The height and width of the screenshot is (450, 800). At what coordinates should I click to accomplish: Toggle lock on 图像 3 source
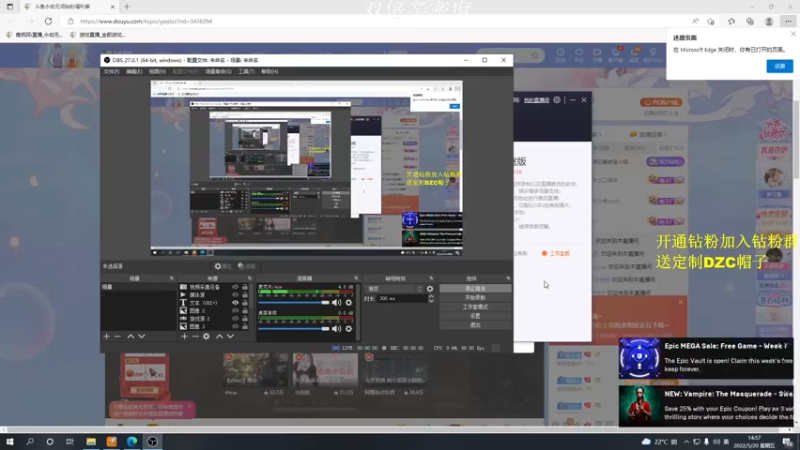click(x=245, y=327)
